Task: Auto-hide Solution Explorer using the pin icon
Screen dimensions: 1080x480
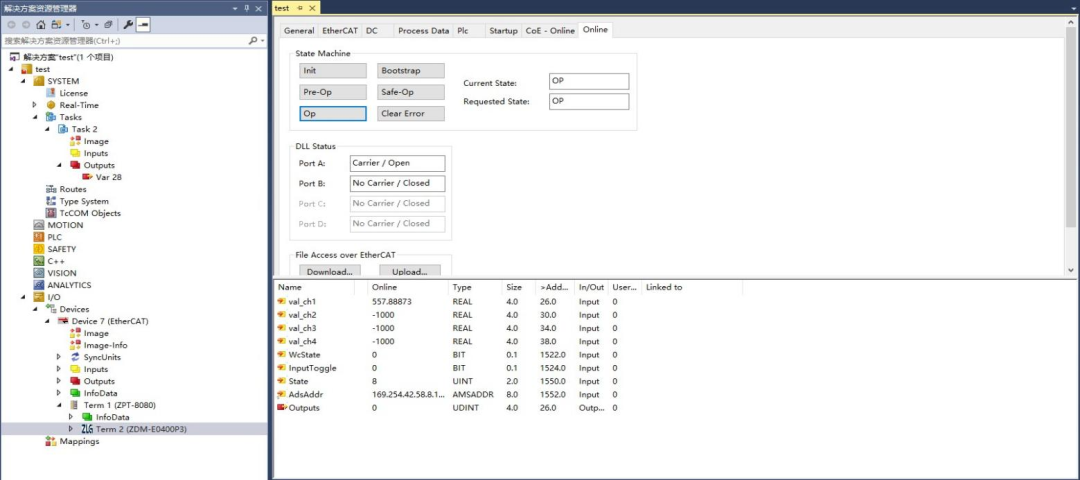Action: tap(247, 8)
